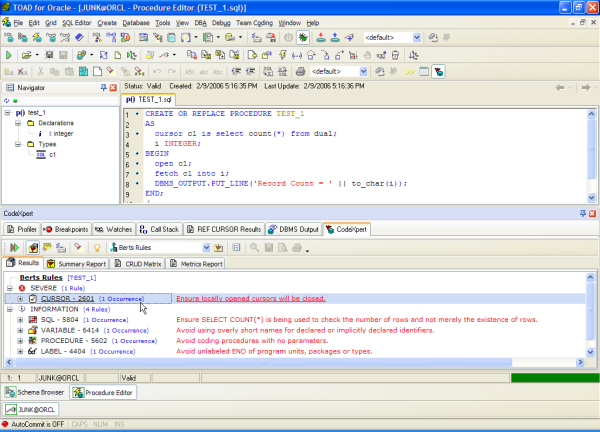600x432 pixels.
Task: Collapse the INFORMATION rules group
Action: pyautogui.click(x=10, y=309)
